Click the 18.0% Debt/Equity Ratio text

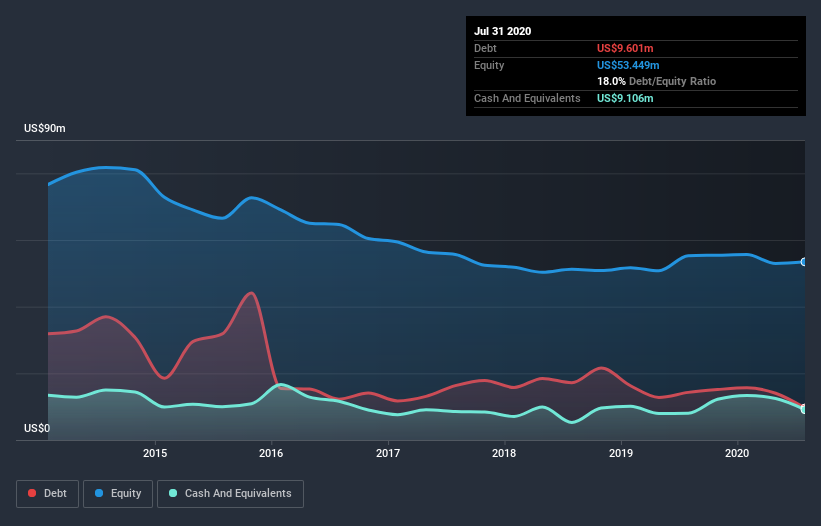[x=657, y=81]
